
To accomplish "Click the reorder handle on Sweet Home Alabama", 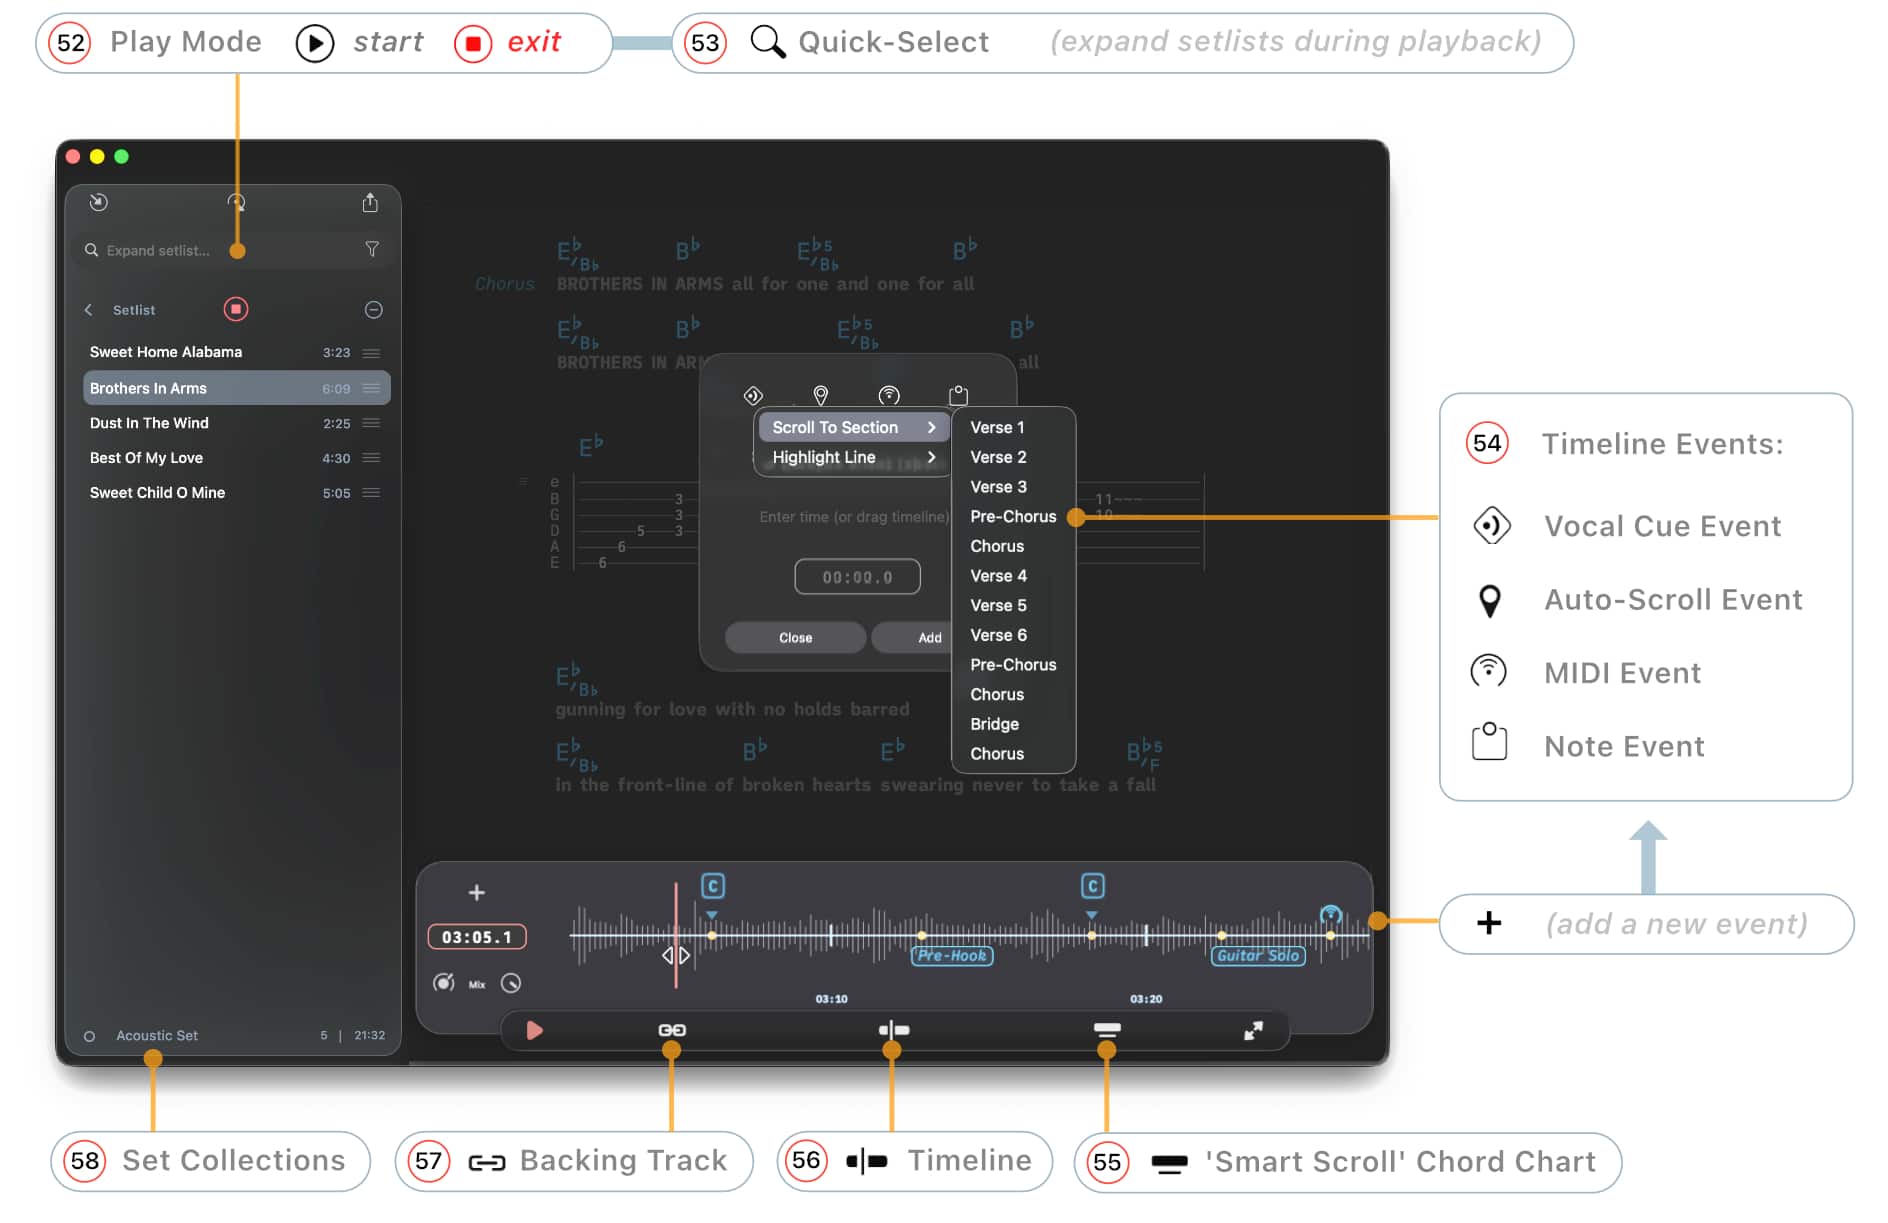I will [x=371, y=353].
